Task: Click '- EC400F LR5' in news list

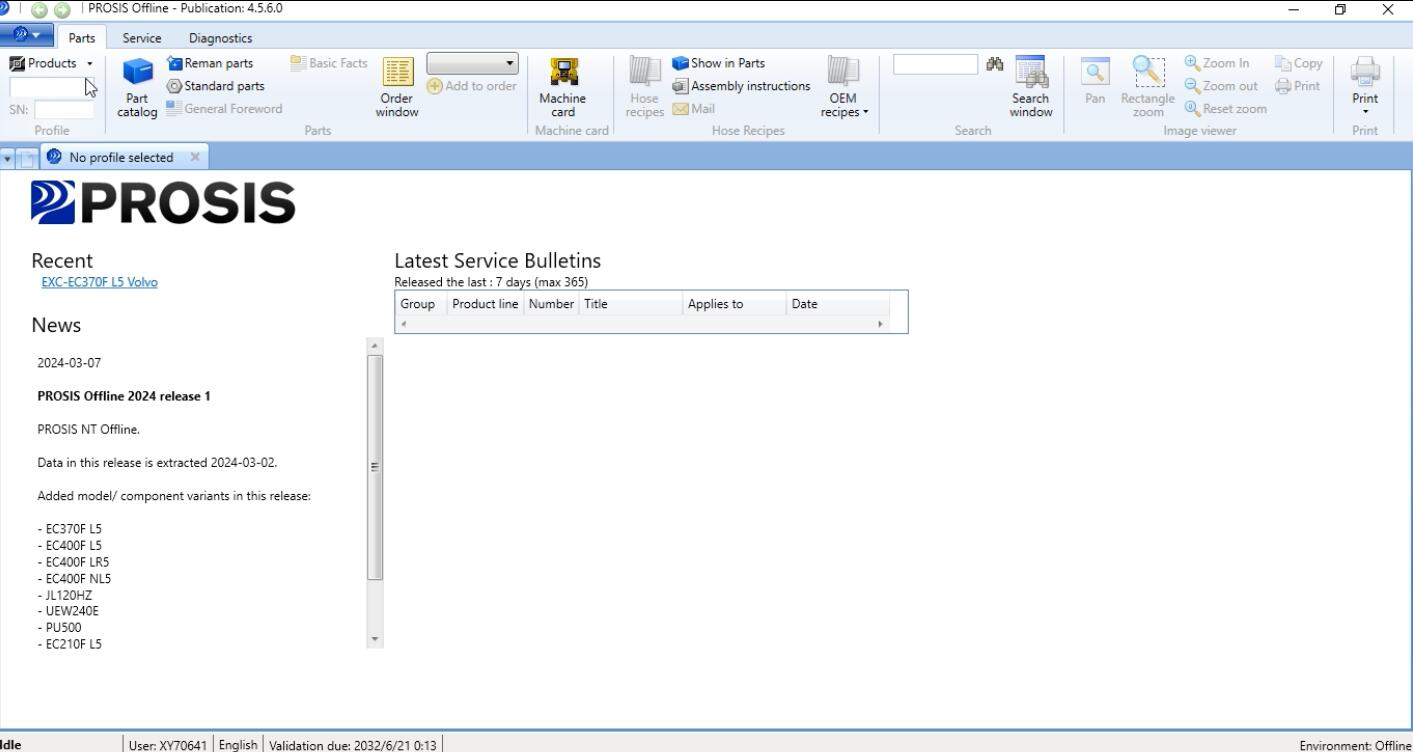Action: (73, 562)
